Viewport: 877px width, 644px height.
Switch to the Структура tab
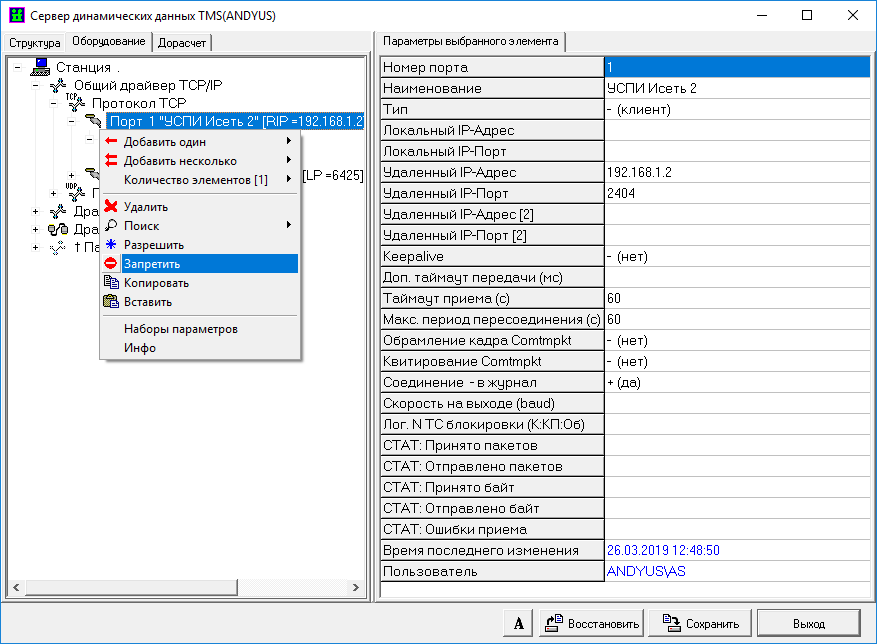pyautogui.click(x=35, y=43)
